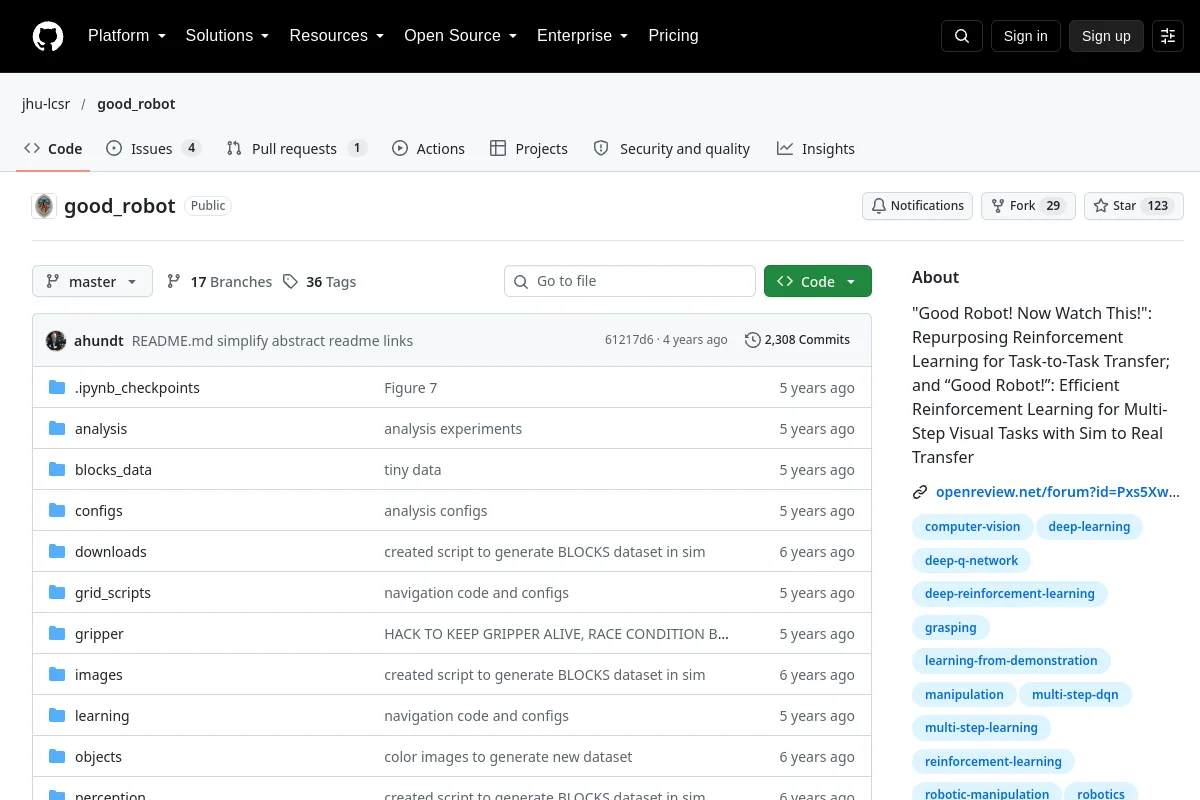
Task: Click the branch icon beside 17 Branches
Action: (174, 282)
